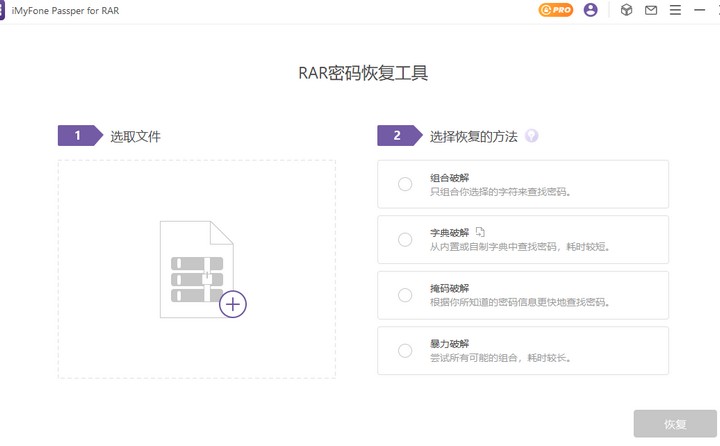Click the 恢复 button
Screen dimensions: 720x446
(675, 423)
